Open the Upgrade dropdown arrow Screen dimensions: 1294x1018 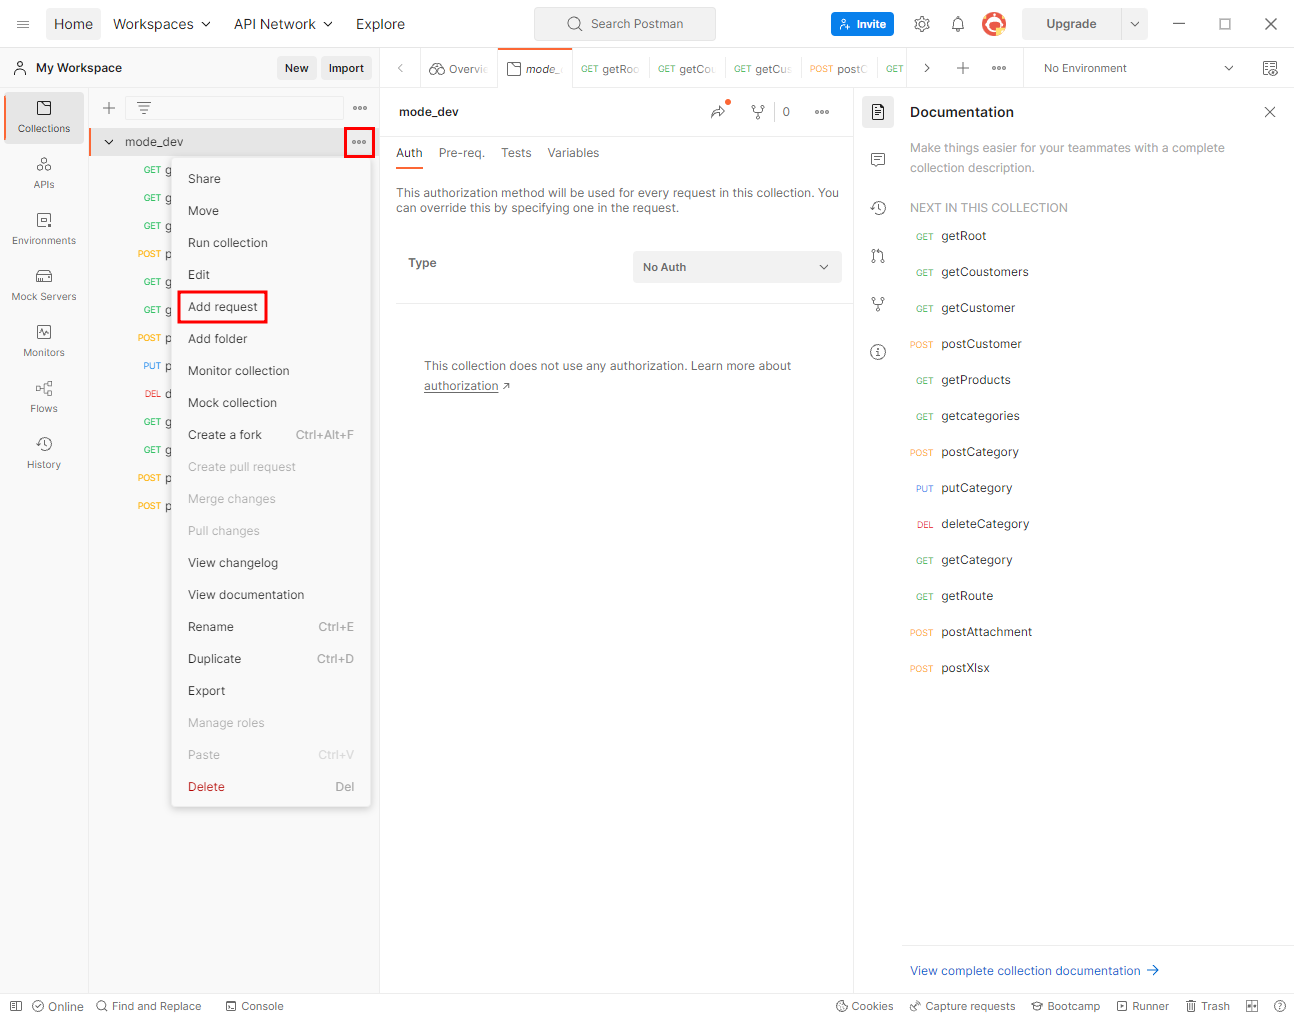pyautogui.click(x=1135, y=24)
